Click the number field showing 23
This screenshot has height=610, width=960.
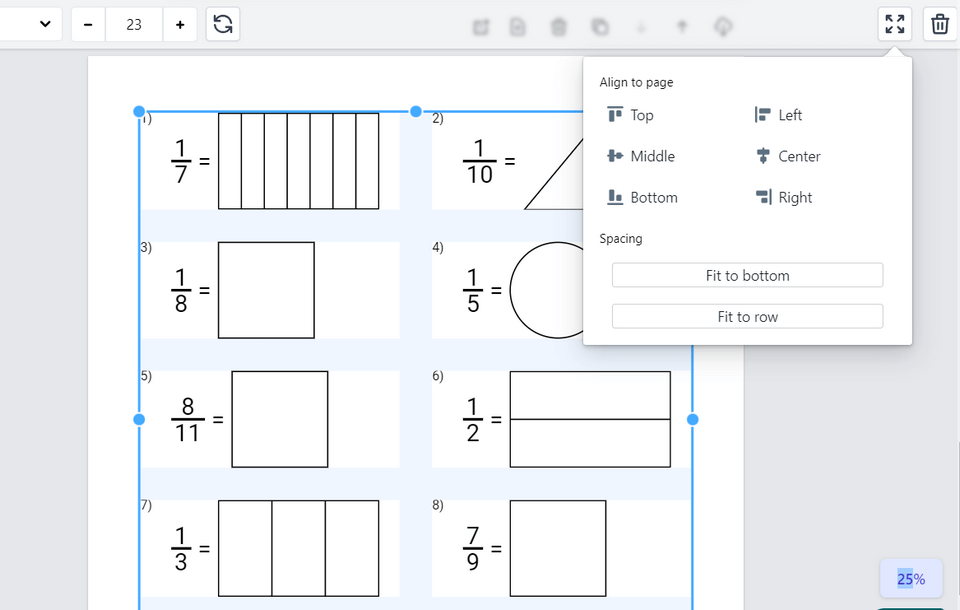click(x=134, y=24)
